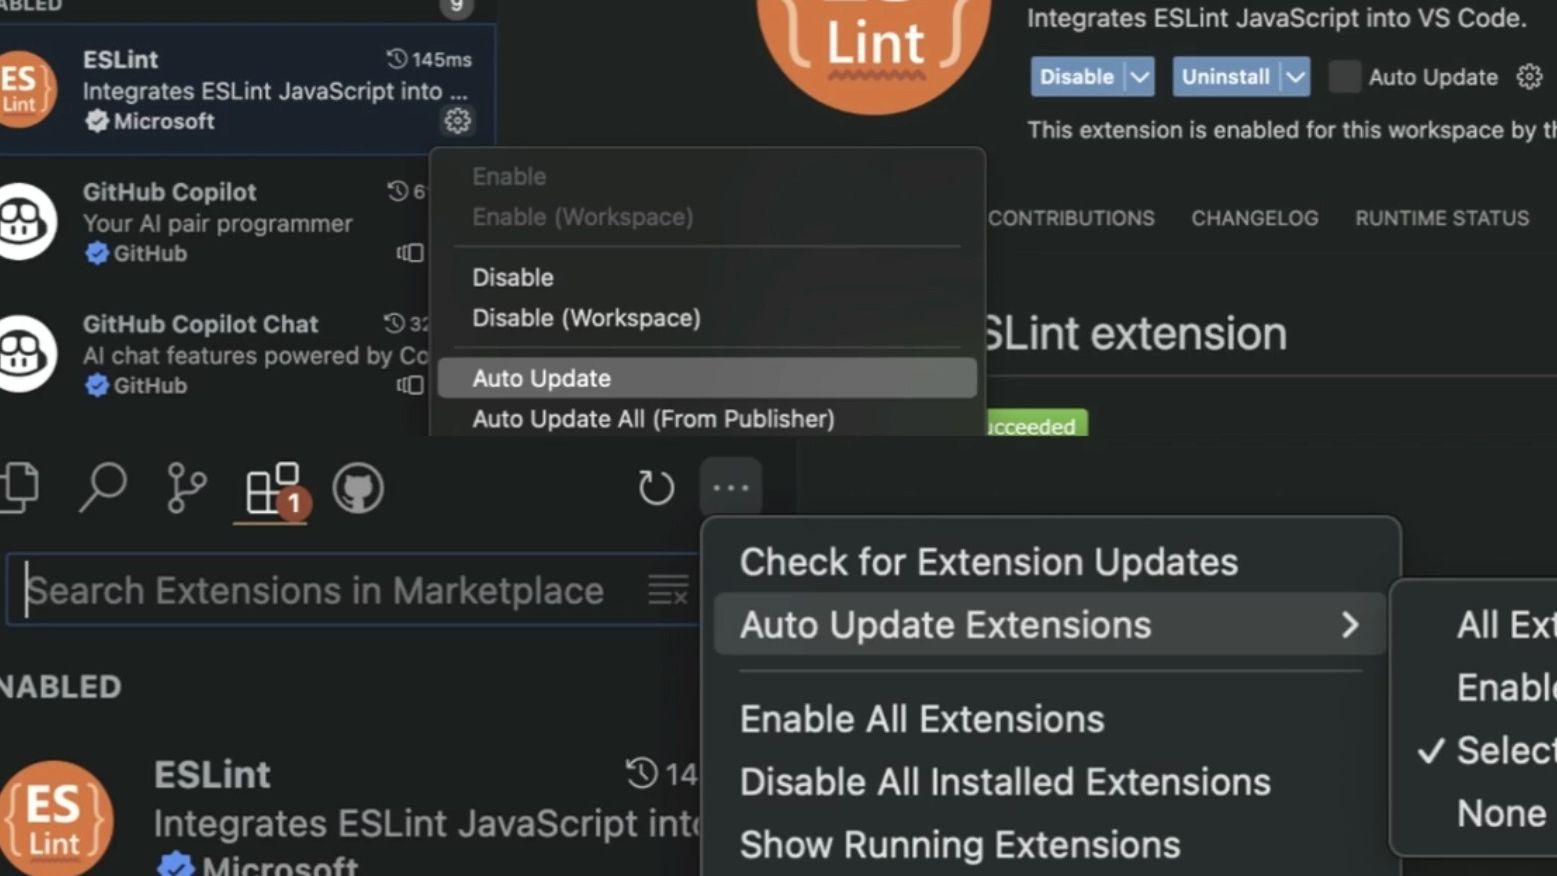Viewport: 1557px width, 876px height.
Task: Open the Source Control icon
Action: click(185, 487)
